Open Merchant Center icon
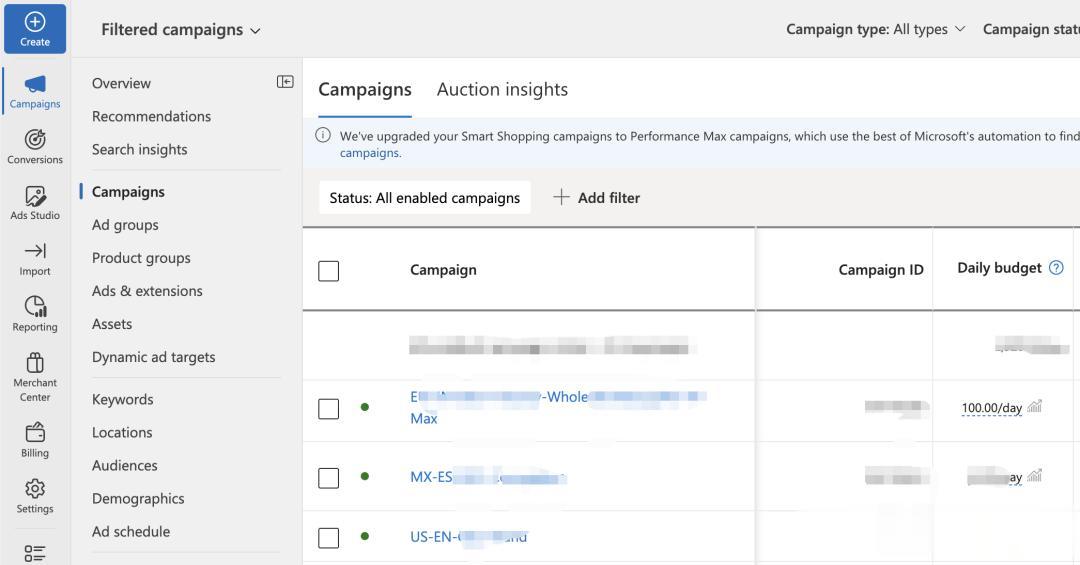 point(35,362)
